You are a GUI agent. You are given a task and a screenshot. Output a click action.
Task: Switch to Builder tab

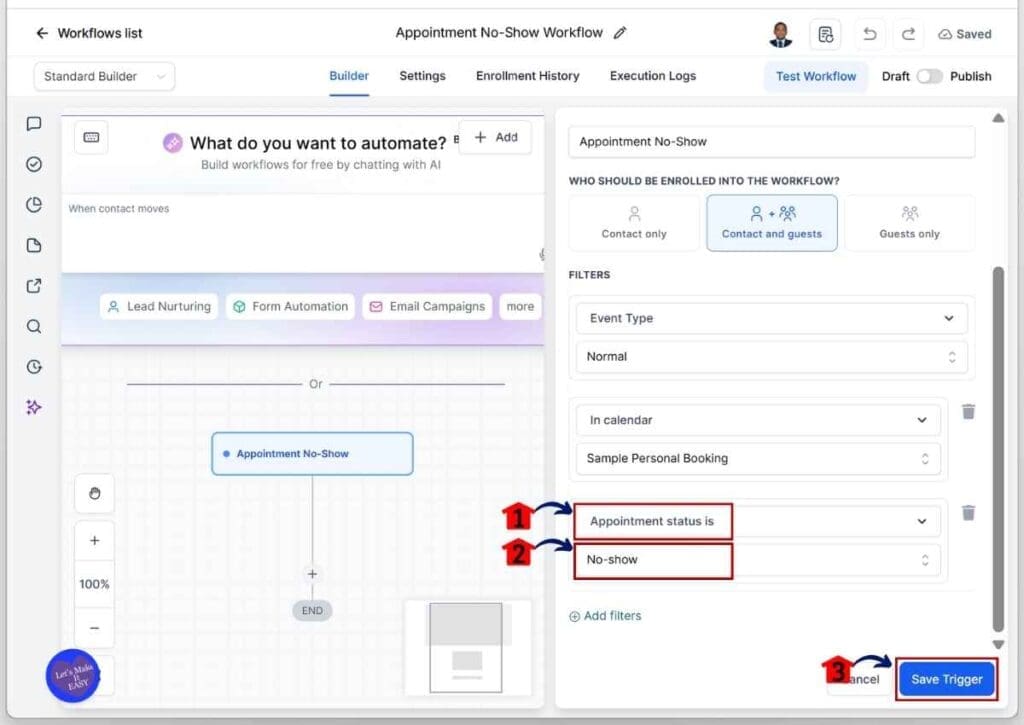[x=349, y=76]
